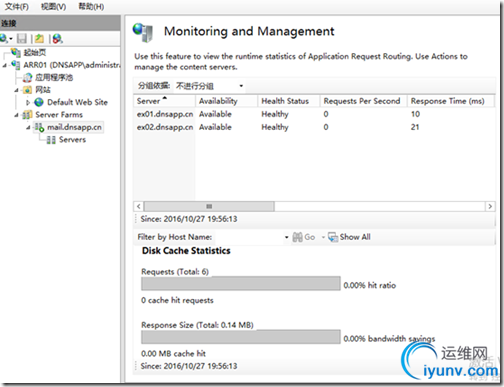The image size is (504, 387).
Task: Click Response Size (Total: 0.14 MB) label
Action: tap(197, 325)
